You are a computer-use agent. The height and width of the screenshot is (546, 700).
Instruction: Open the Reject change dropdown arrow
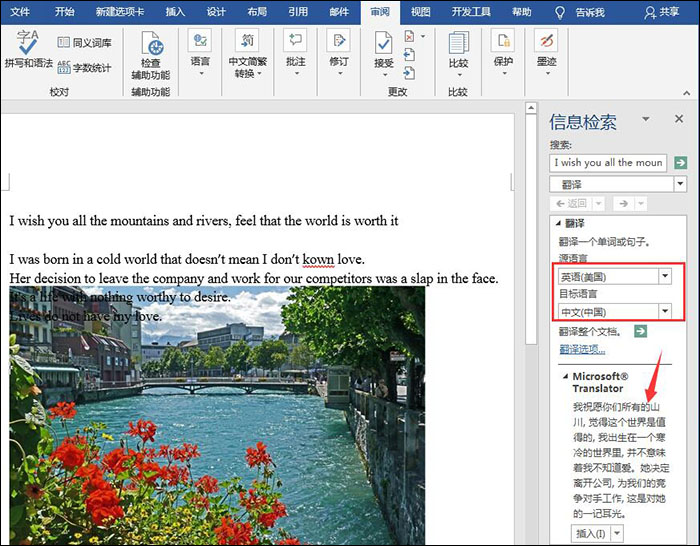click(423, 36)
